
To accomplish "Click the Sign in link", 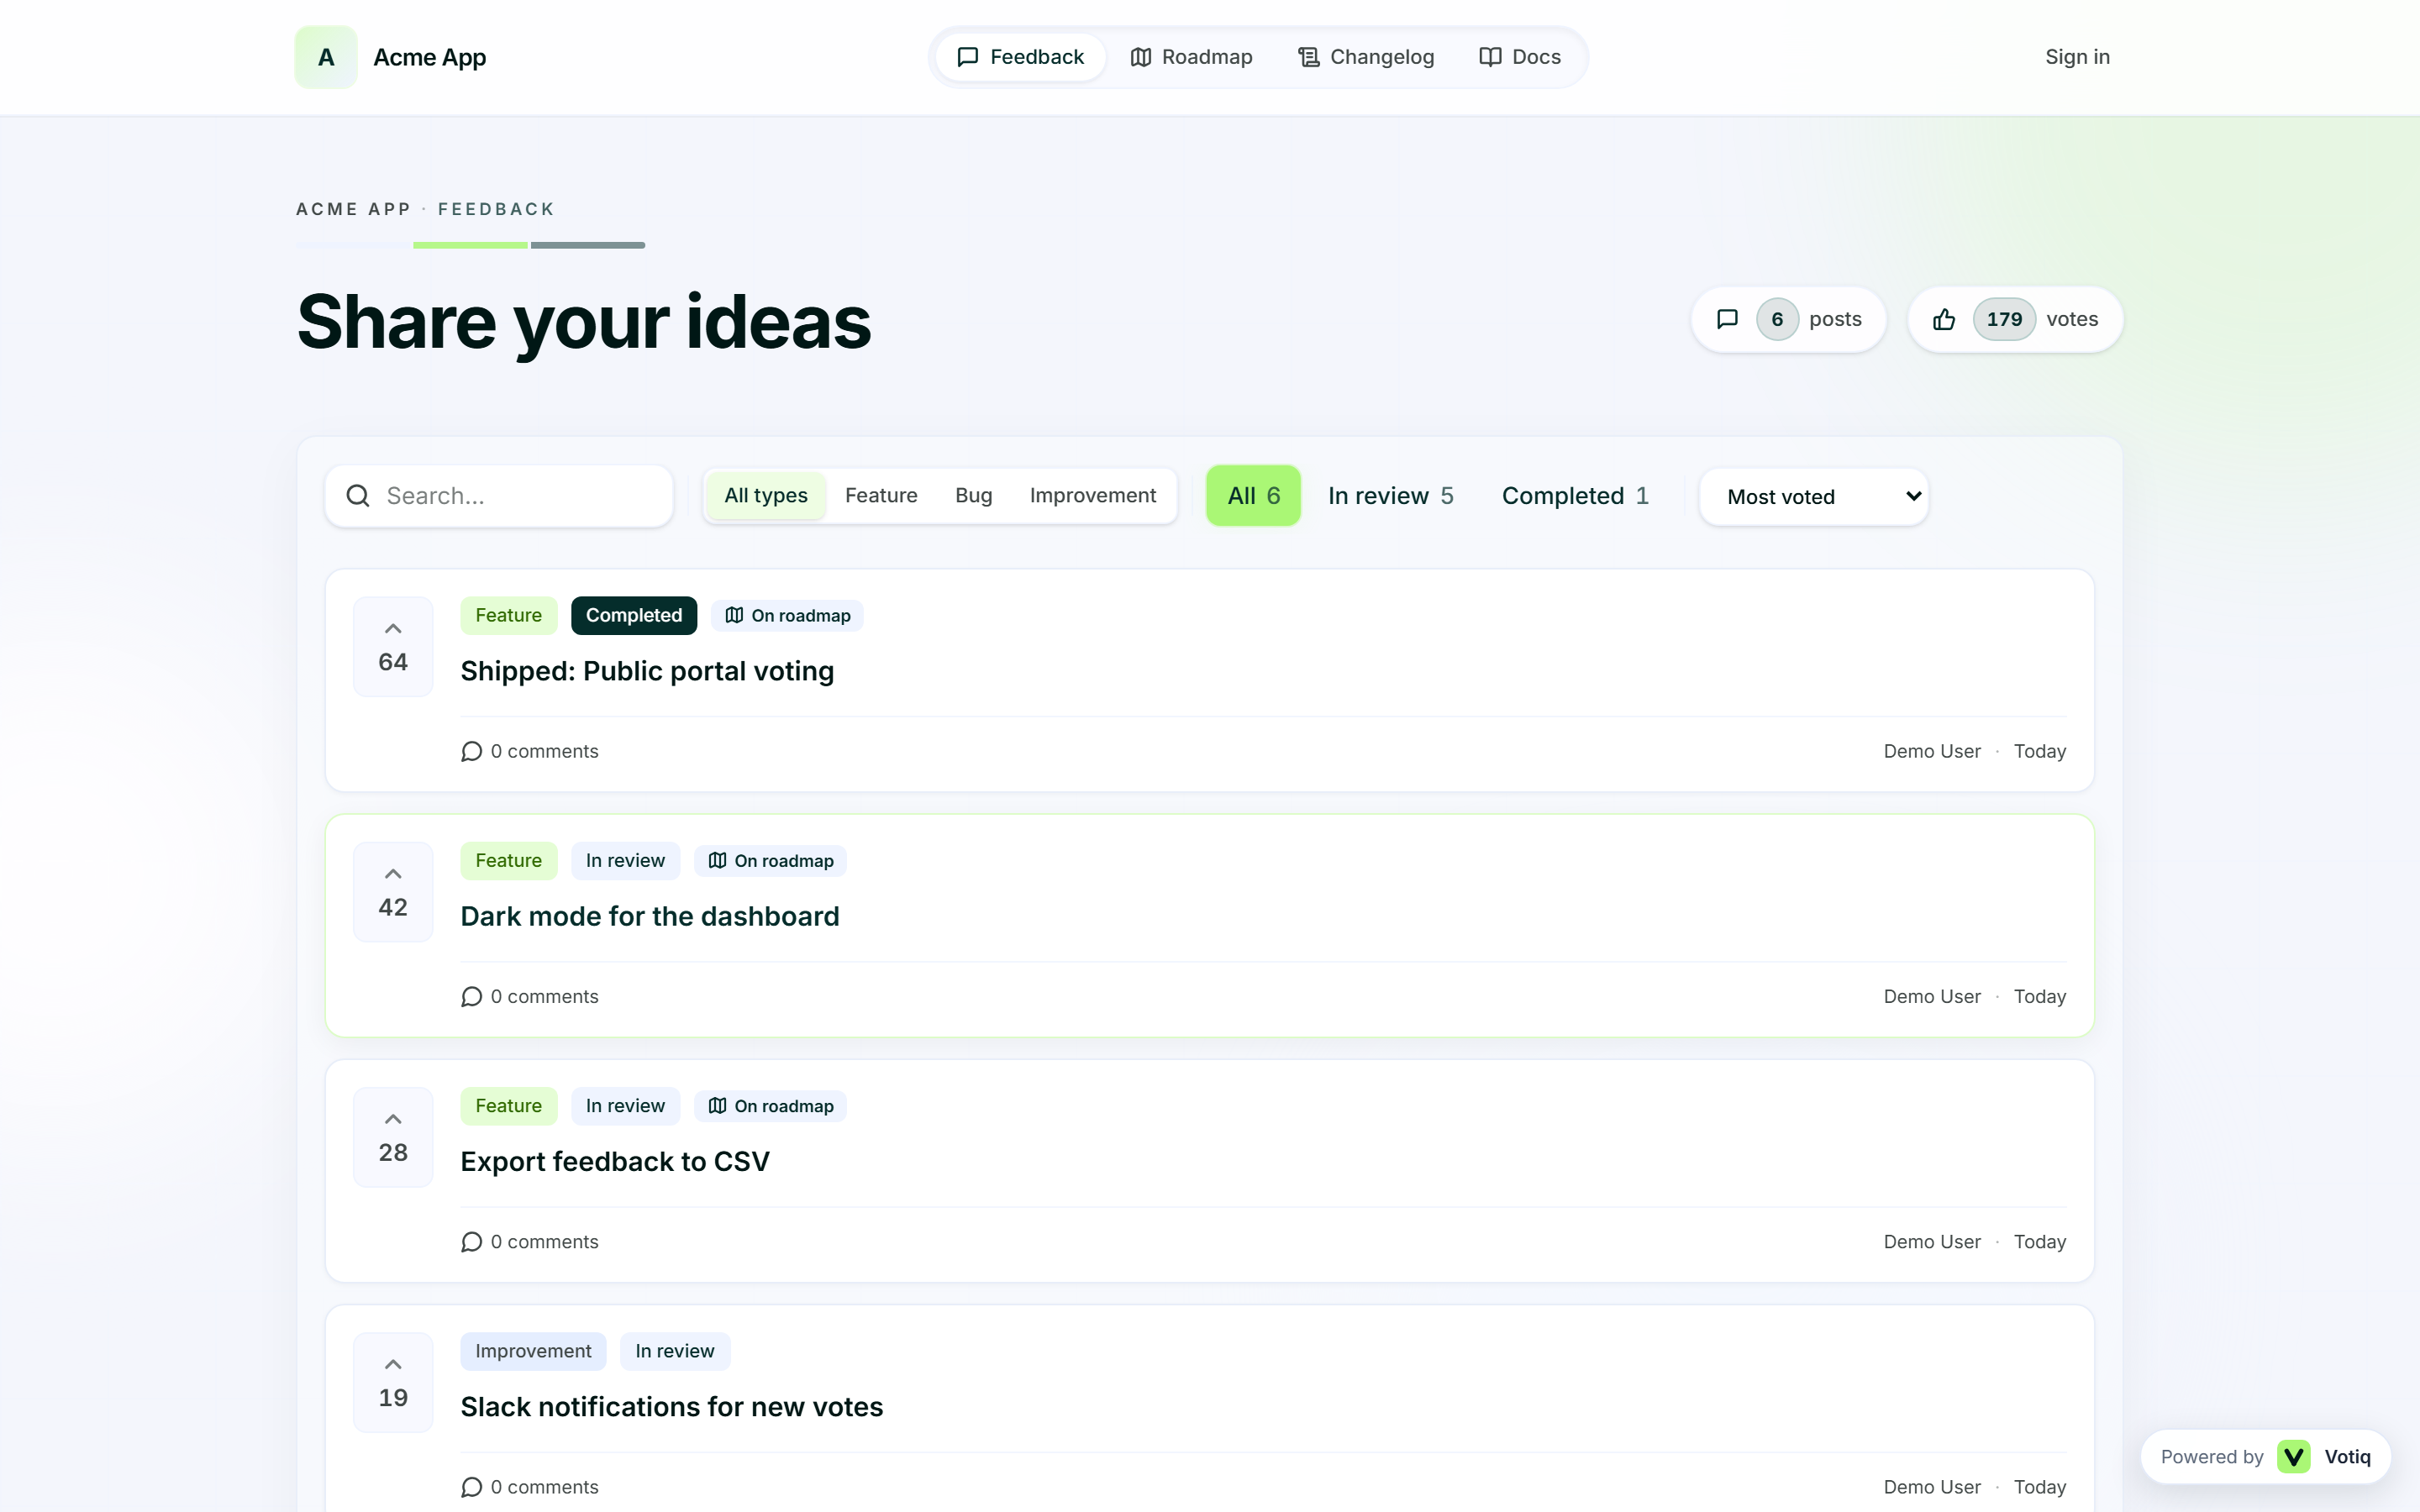I will [x=2077, y=57].
